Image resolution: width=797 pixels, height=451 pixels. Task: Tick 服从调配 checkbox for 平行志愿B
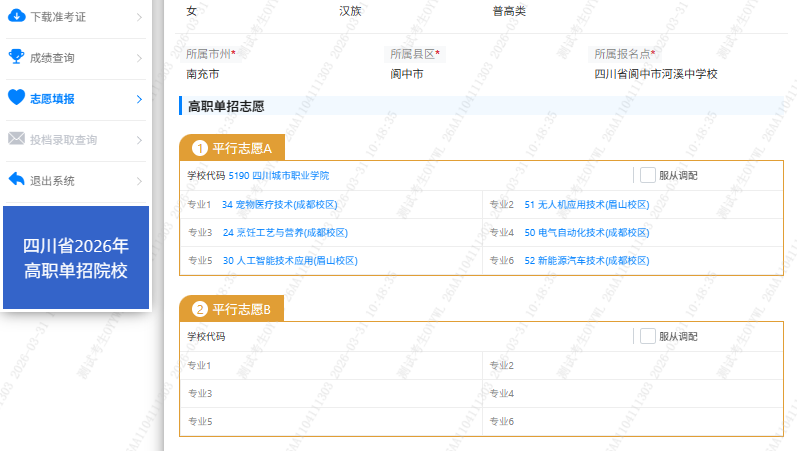[x=648, y=336]
